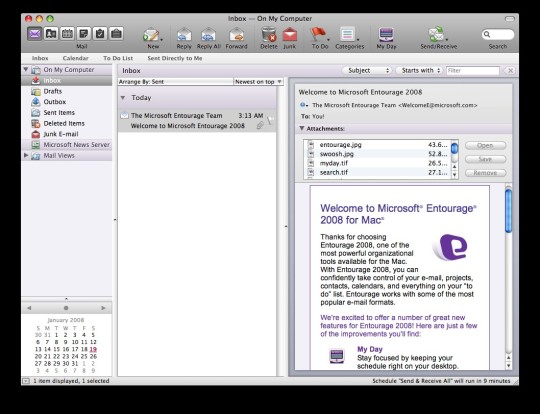Expand the Mail Views group
This screenshot has height=414, width=540.
26,155
